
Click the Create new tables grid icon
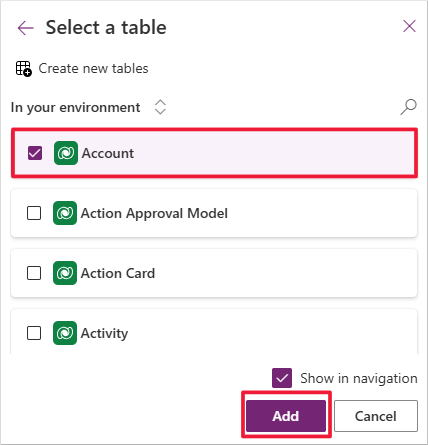(x=24, y=69)
